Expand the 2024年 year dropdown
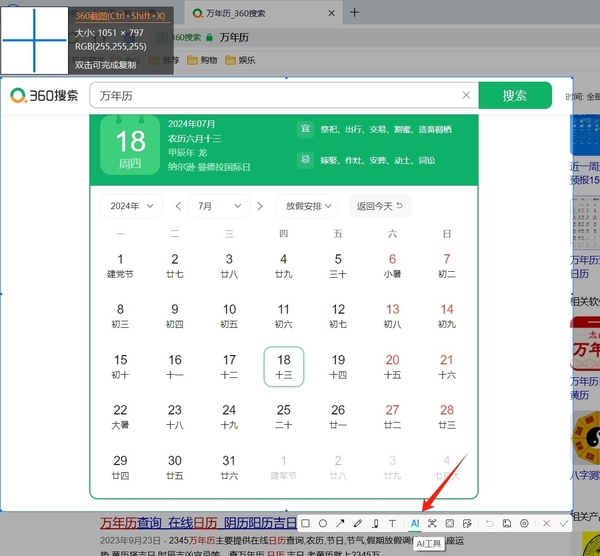 [131, 206]
